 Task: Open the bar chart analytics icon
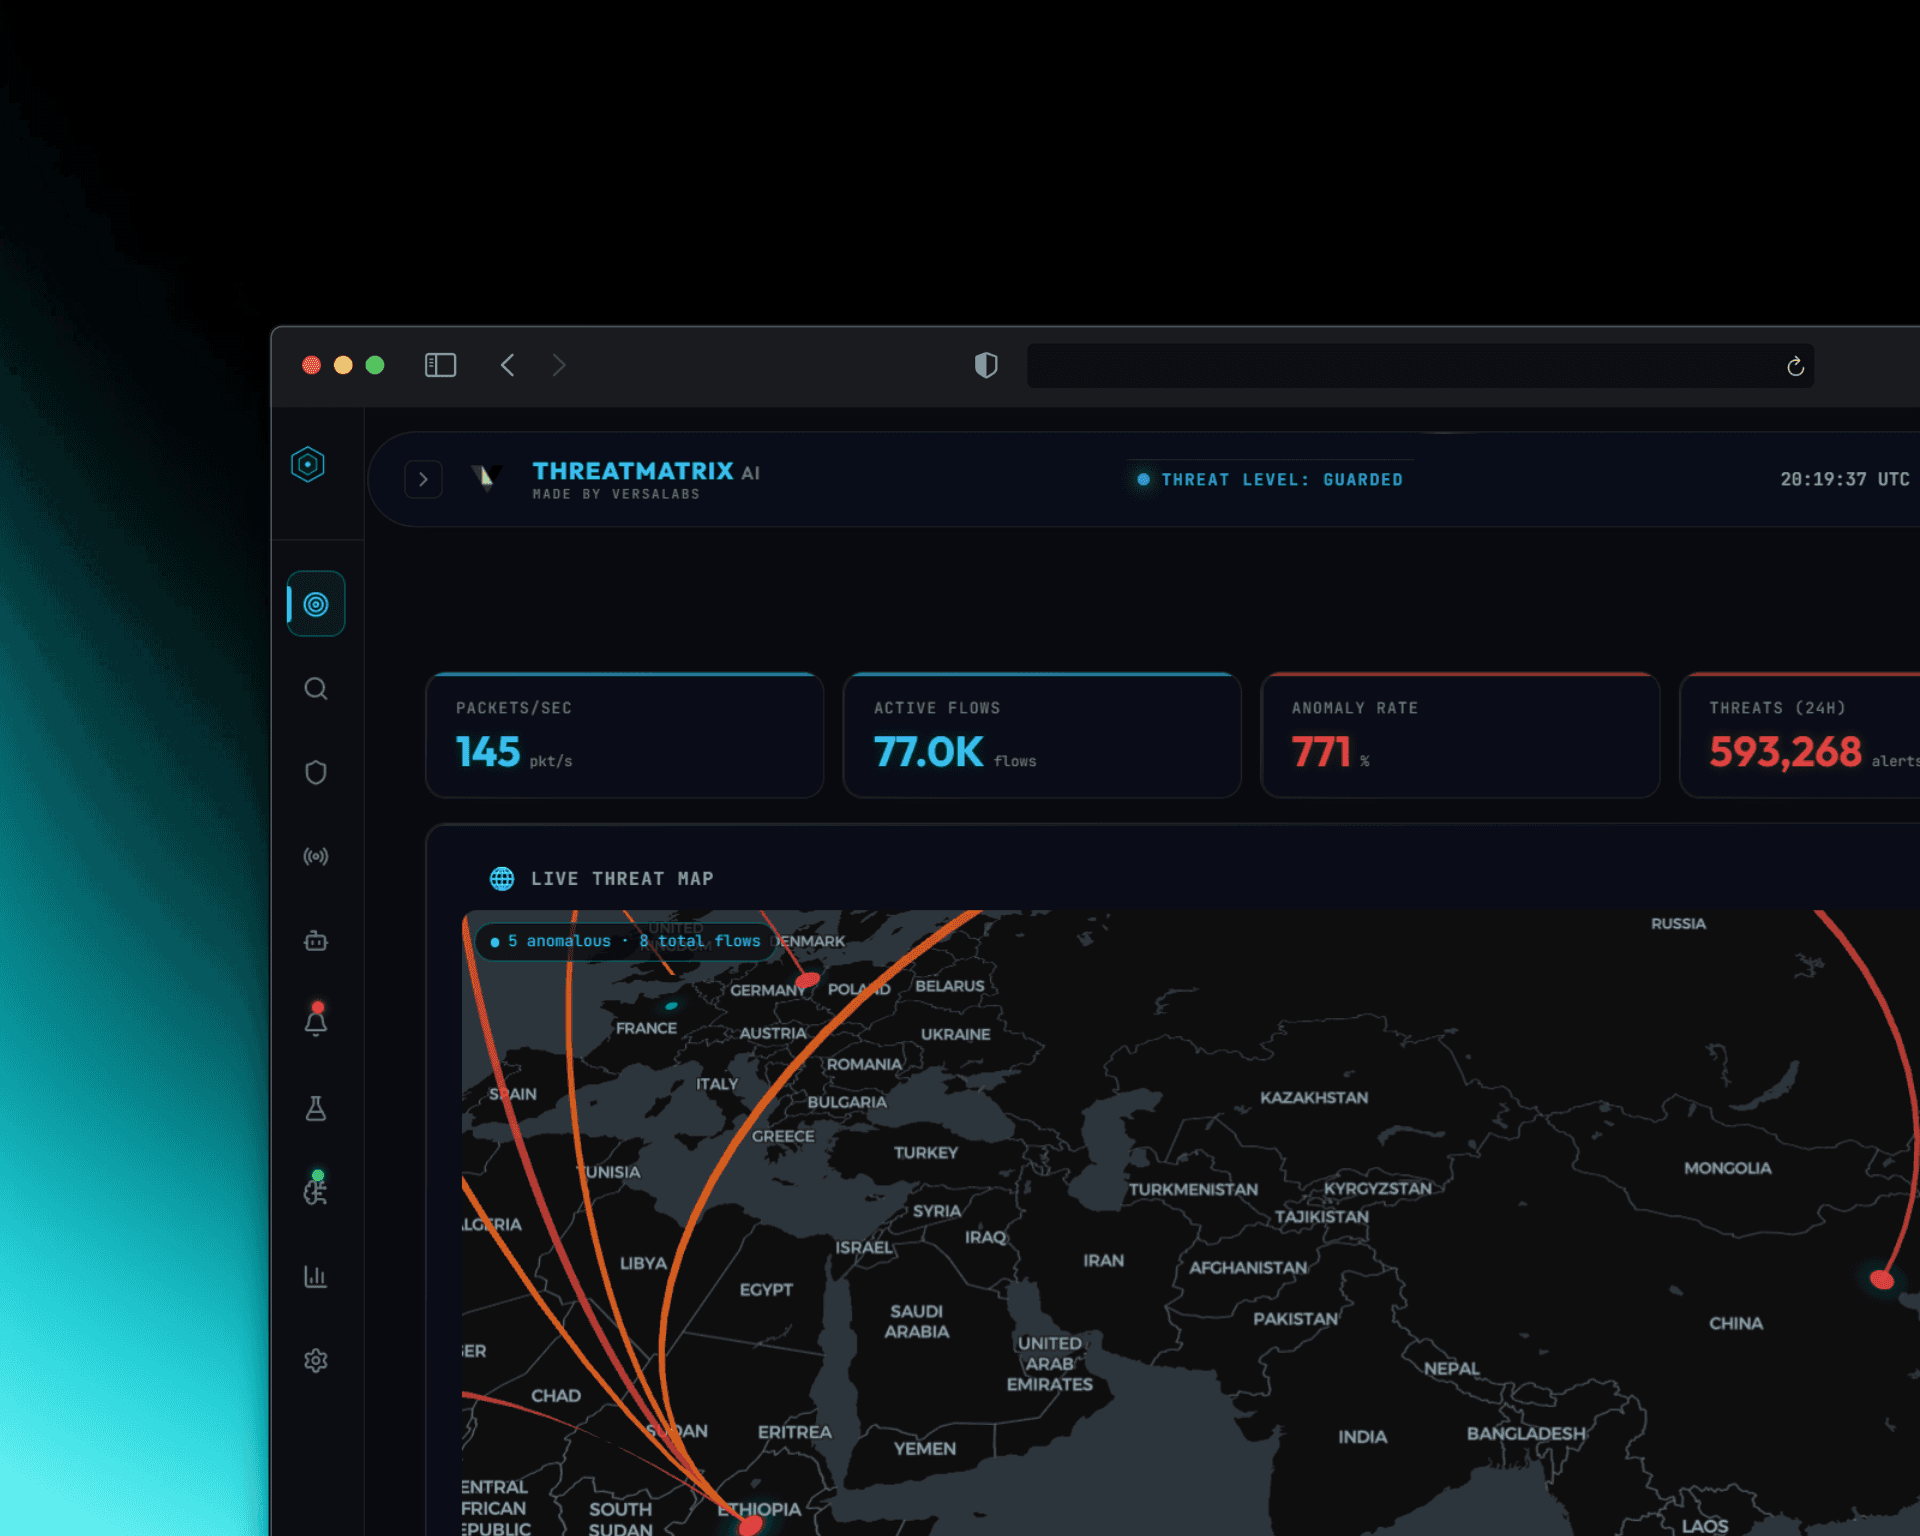click(x=316, y=1277)
